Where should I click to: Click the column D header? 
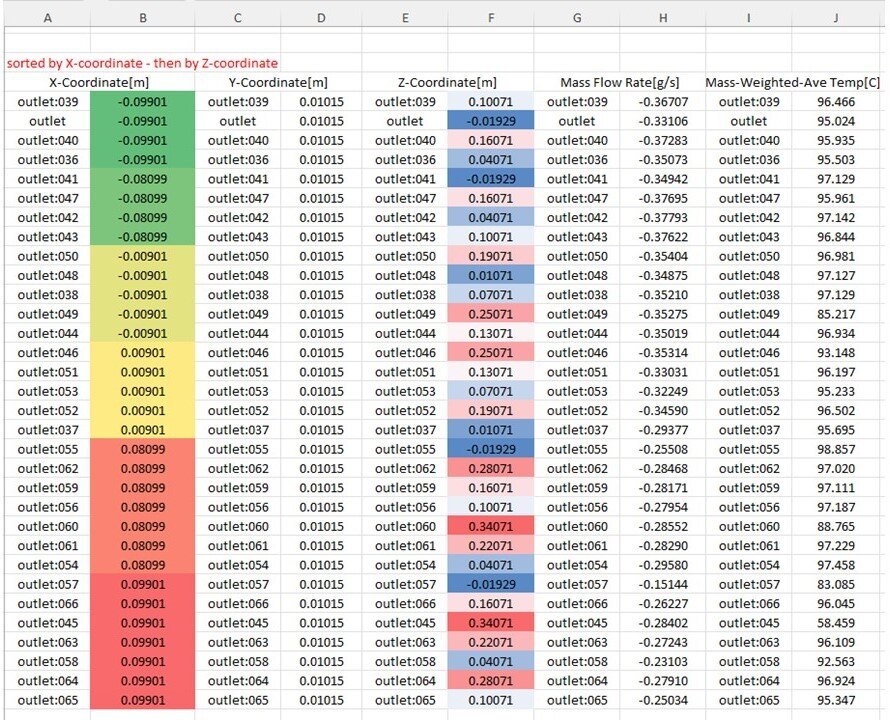[x=321, y=17]
